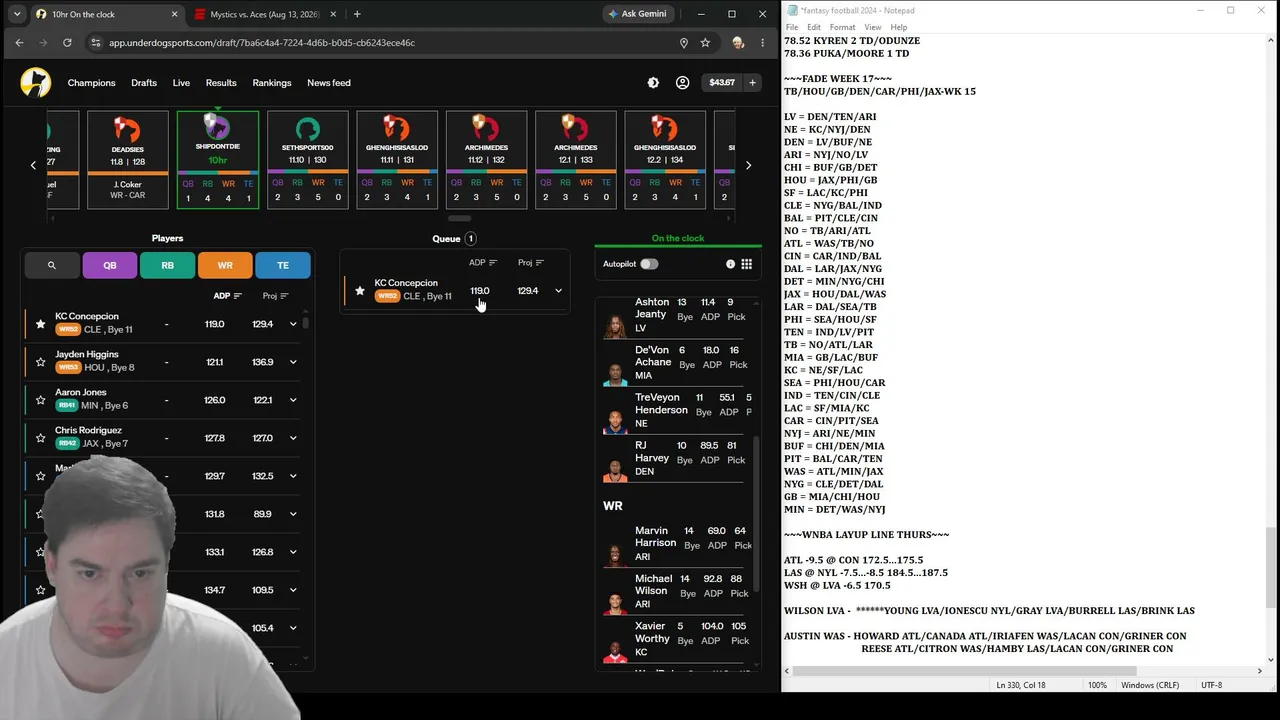Expand Jayden Higgins player details
Image resolution: width=1280 pixels, height=720 pixels.
click(x=293, y=362)
